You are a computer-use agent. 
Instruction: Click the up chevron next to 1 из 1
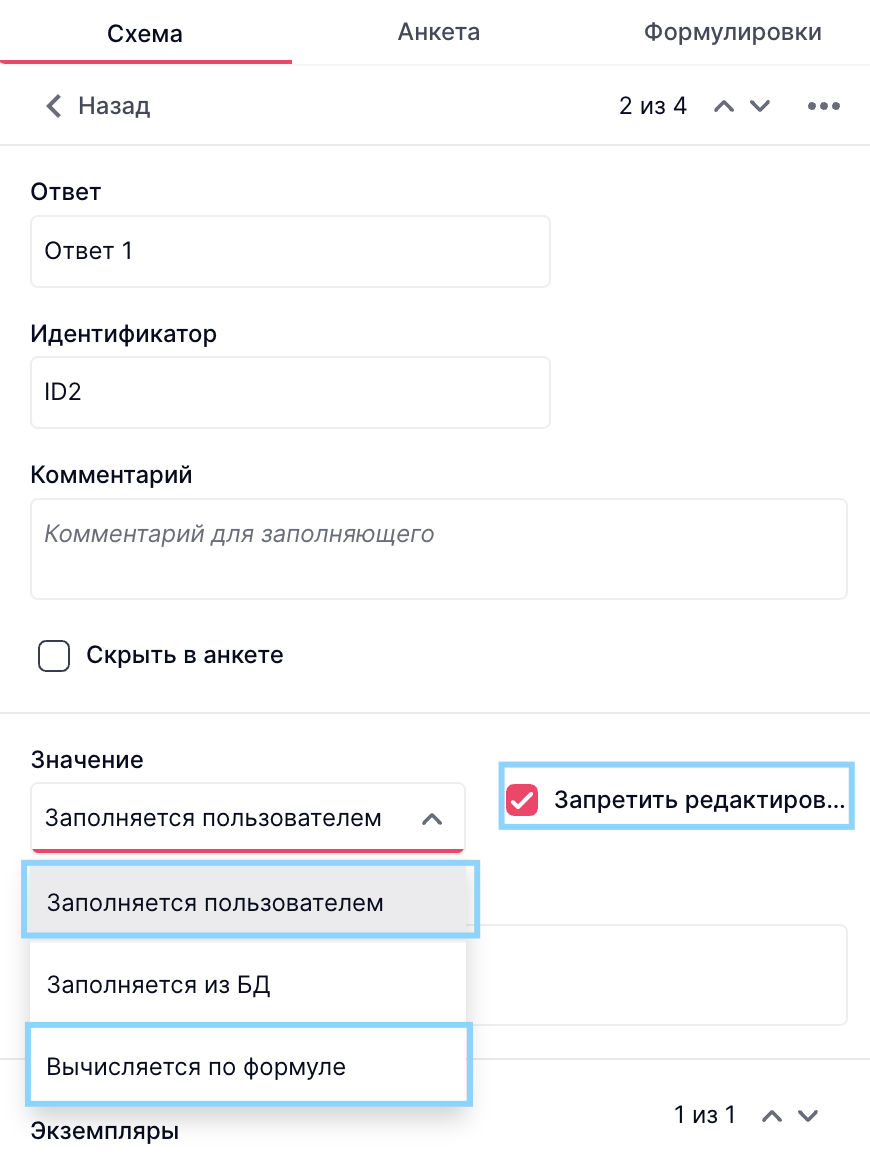(772, 1115)
